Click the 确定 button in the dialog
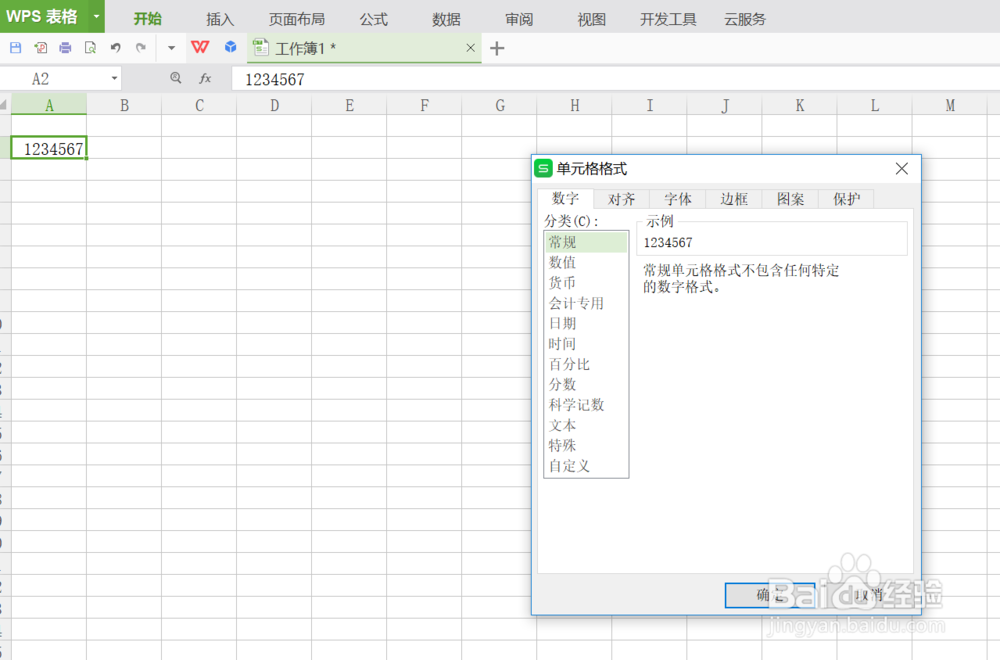Screen dimensions: 1000x660 (770, 595)
